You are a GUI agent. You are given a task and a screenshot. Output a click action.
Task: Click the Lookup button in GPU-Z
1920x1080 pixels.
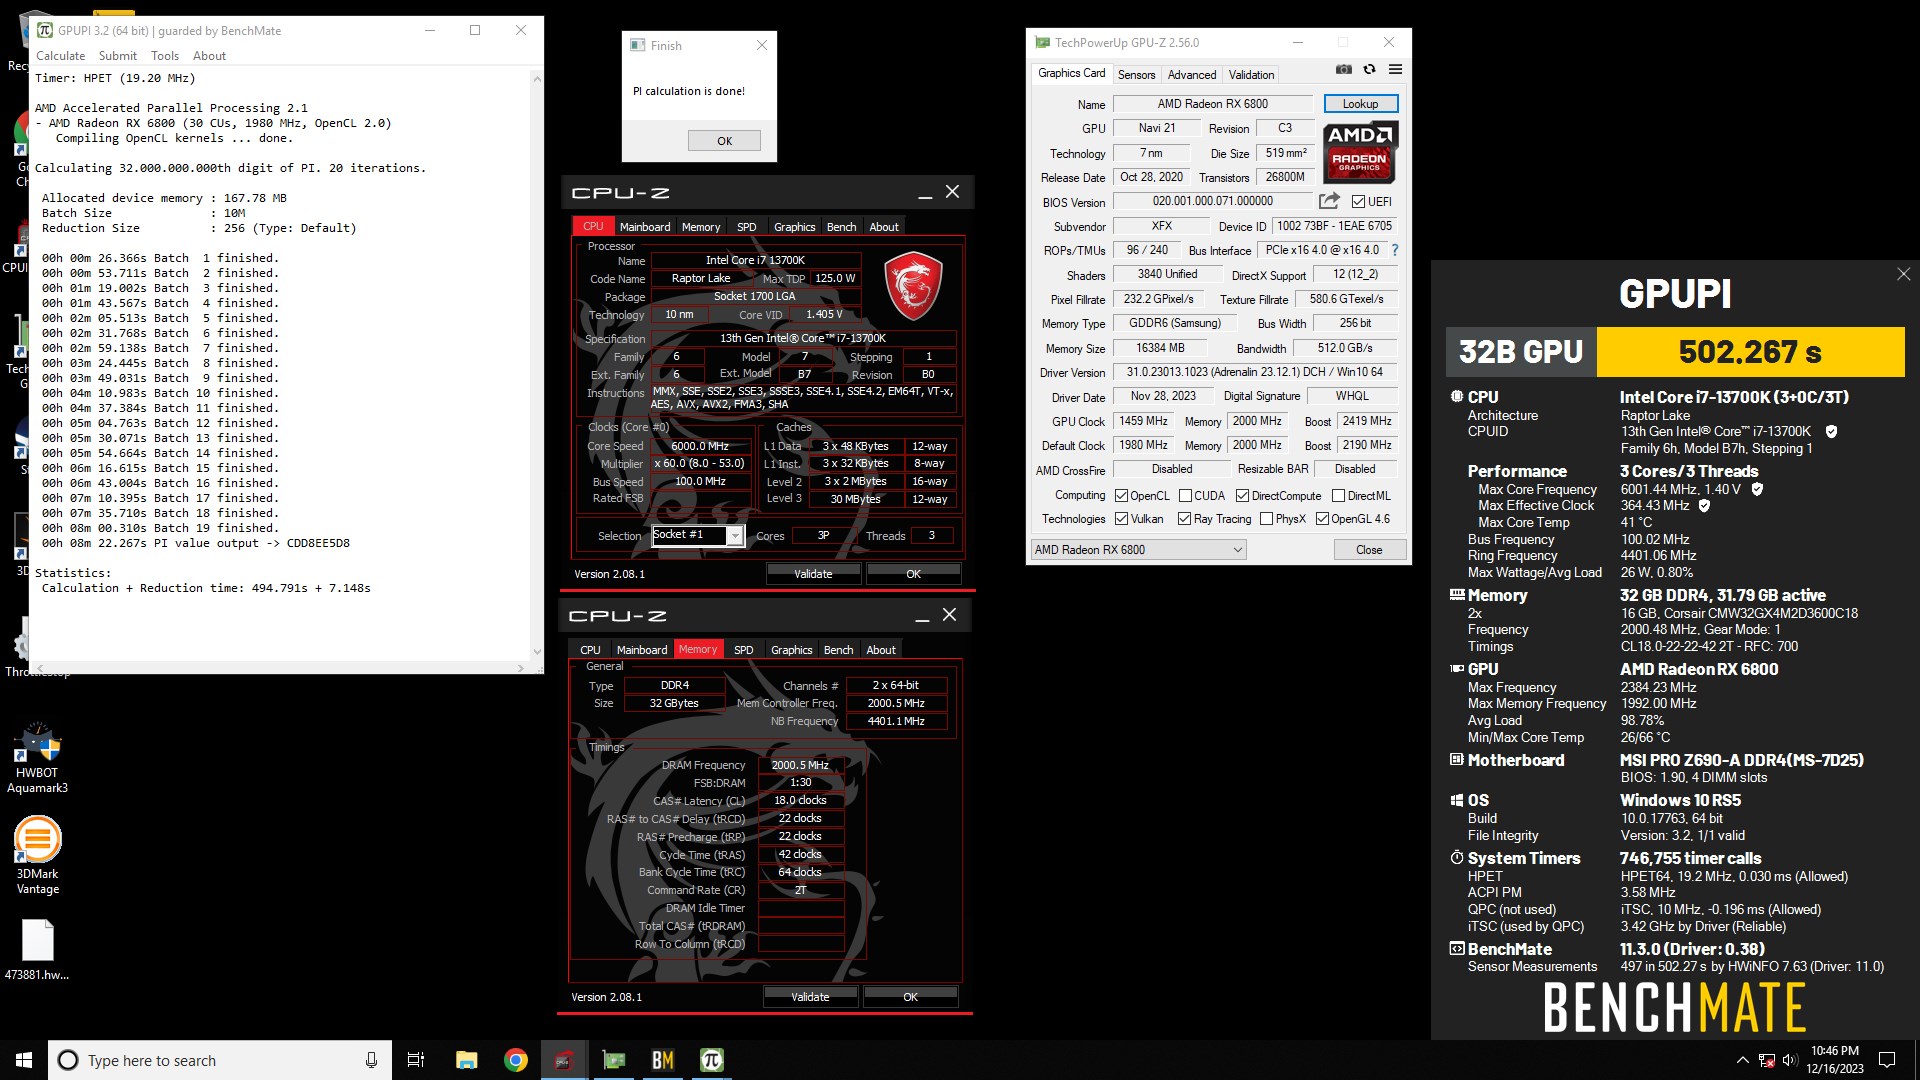[x=1360, y=104]
